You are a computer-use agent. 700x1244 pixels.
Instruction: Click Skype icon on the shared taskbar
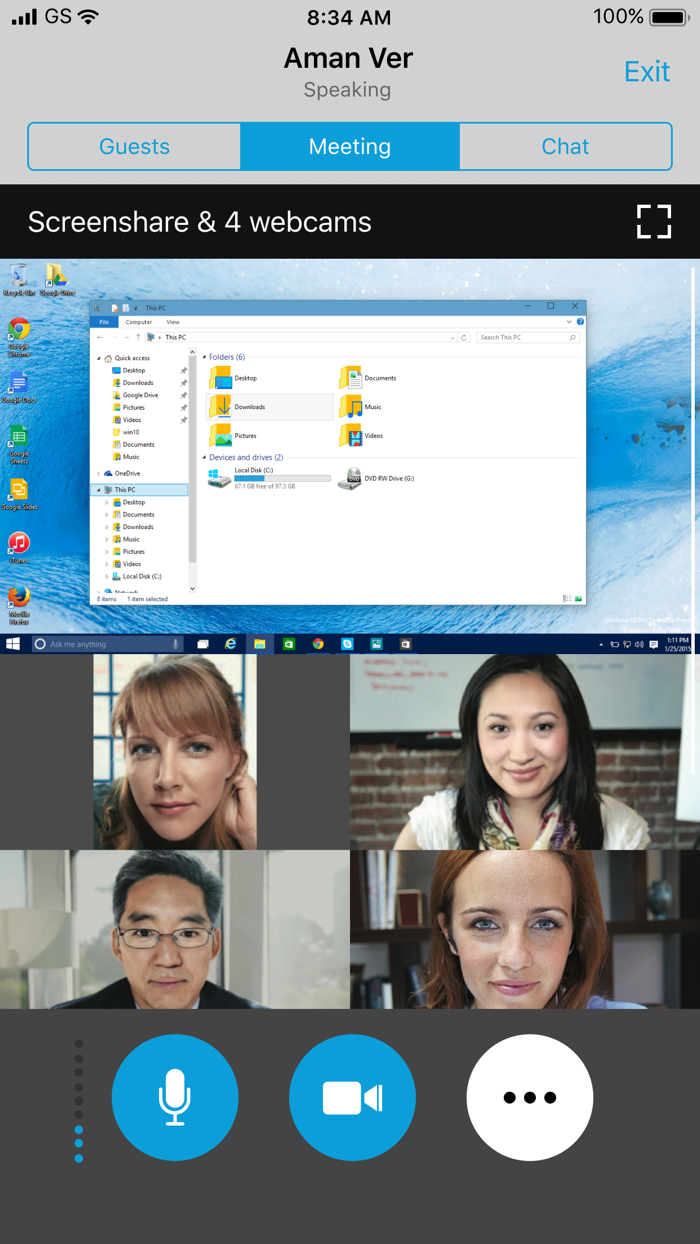[347, 644]
